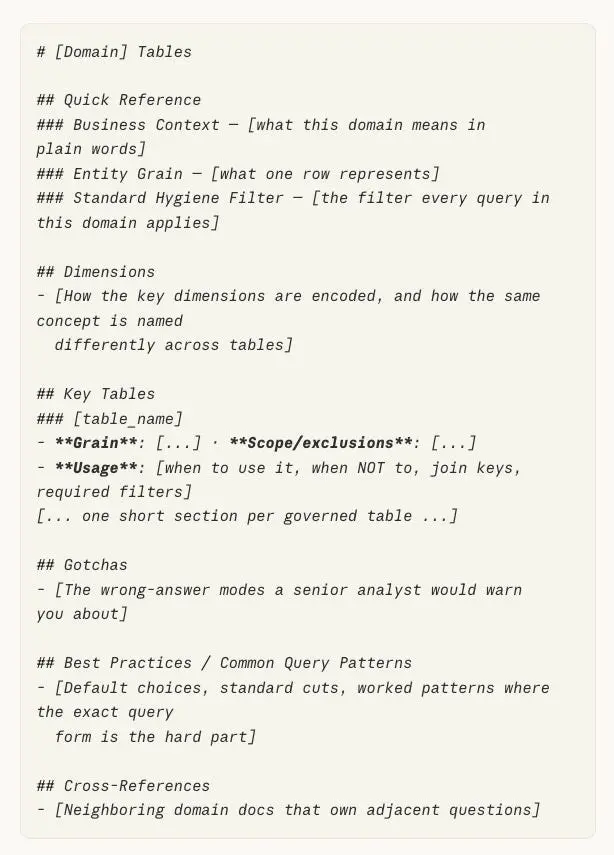
Task: Click the "## Dimensions" heading
Action: tap(96, 272)
